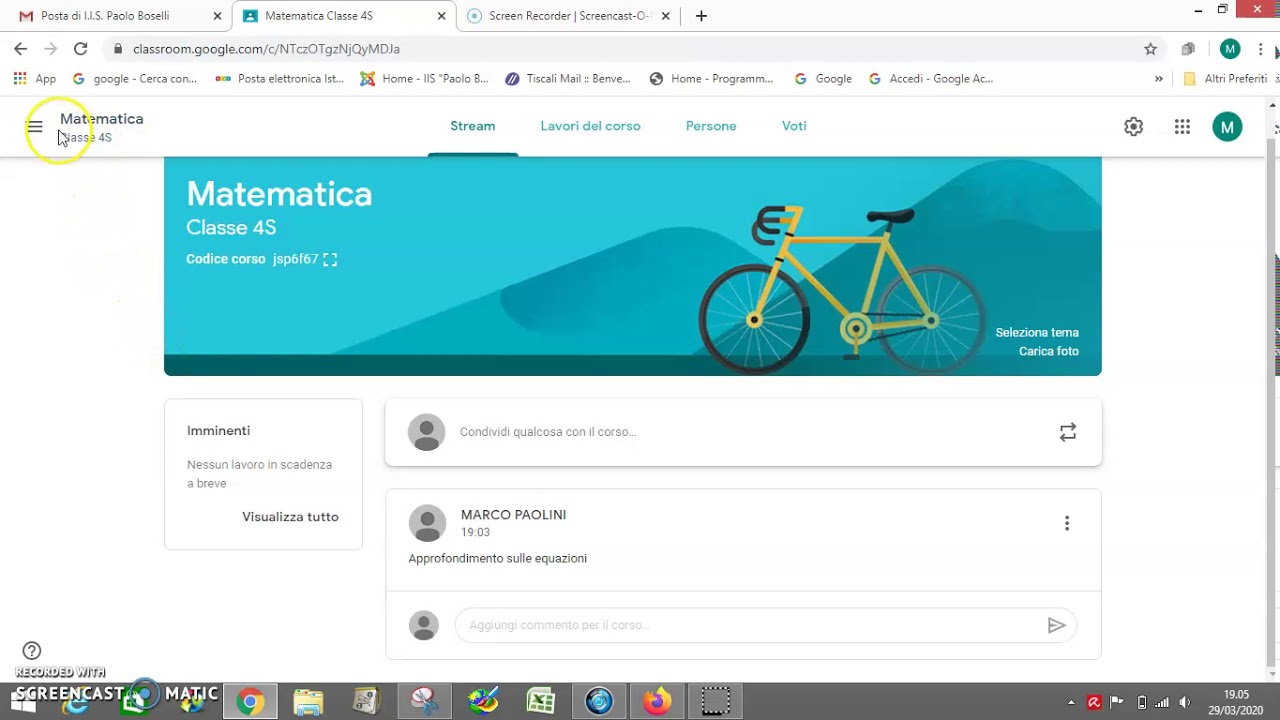Open course settings gear icon
Screen dimensions: 1280x720
pos(1133,127)
